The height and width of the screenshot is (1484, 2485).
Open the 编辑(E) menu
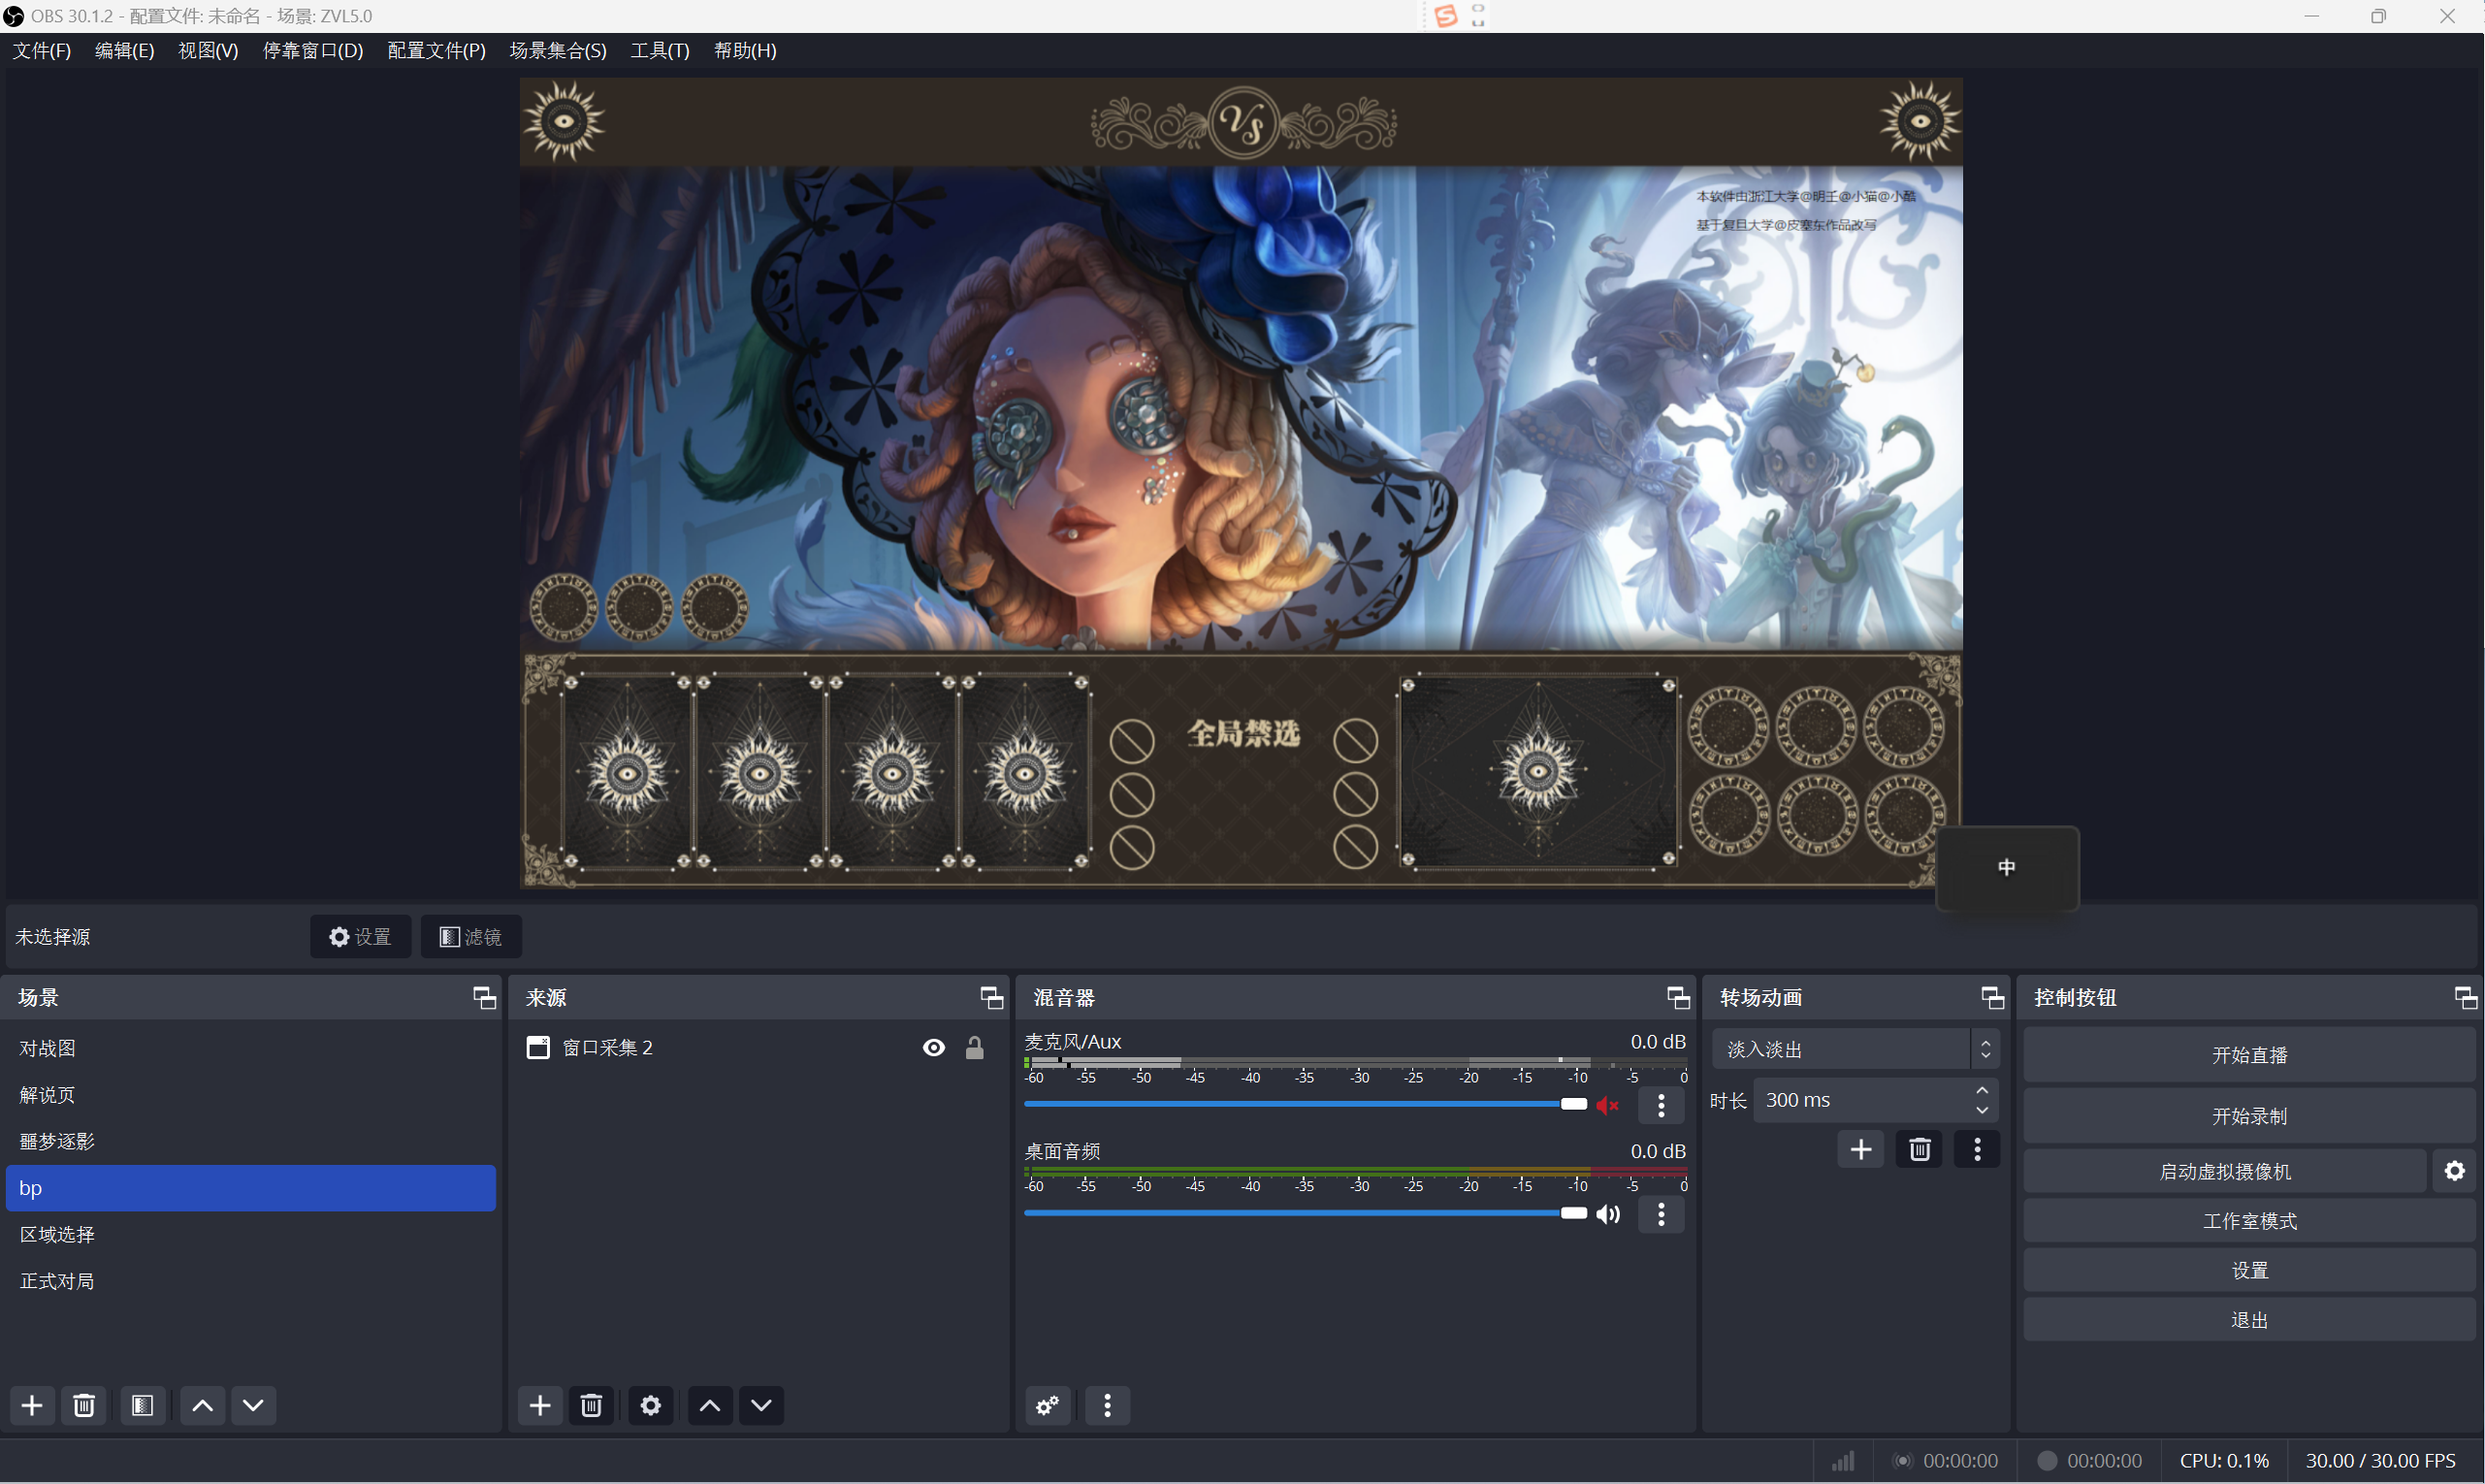click(125, 51)
